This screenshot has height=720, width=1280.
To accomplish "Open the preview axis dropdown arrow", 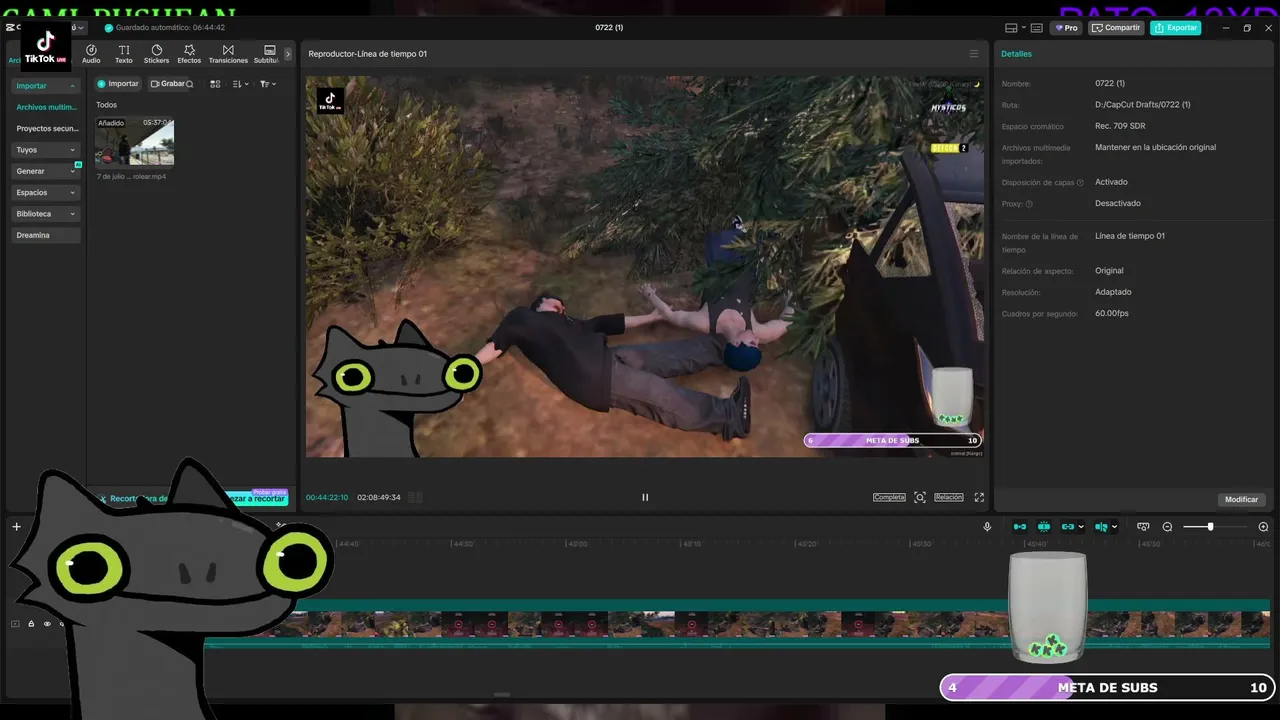I will click(1115, 527).
